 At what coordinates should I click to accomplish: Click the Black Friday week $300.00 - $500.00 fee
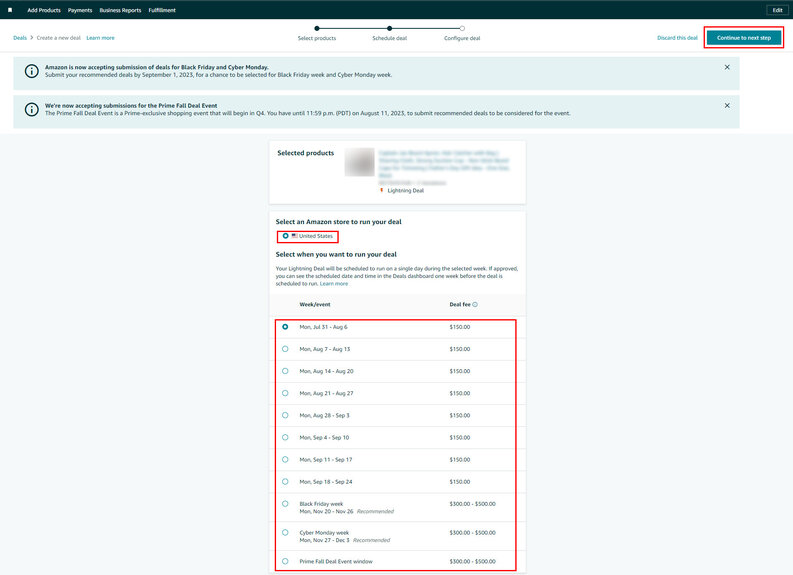[x=472, y=504]
